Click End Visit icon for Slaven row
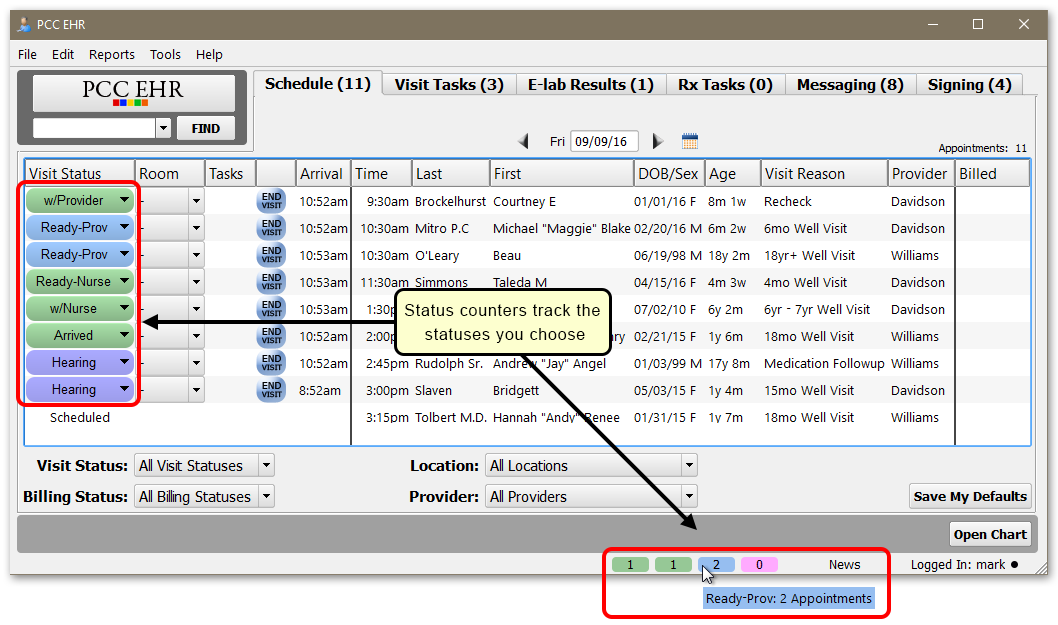 pyautogui.click(x=271, y=390)
